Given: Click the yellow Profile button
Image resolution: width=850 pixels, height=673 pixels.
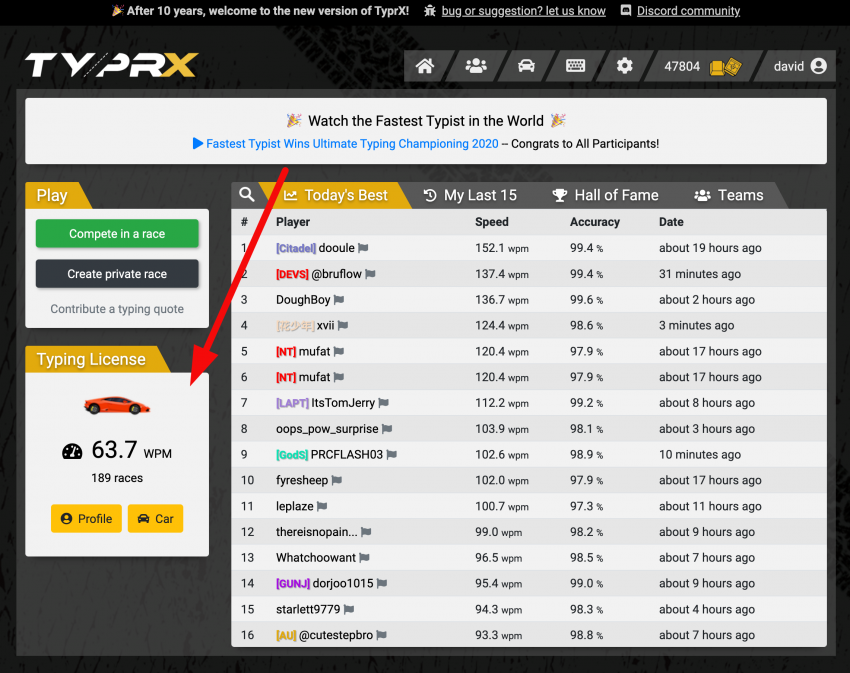Looking at the screenshot, I should coord(86,519).
